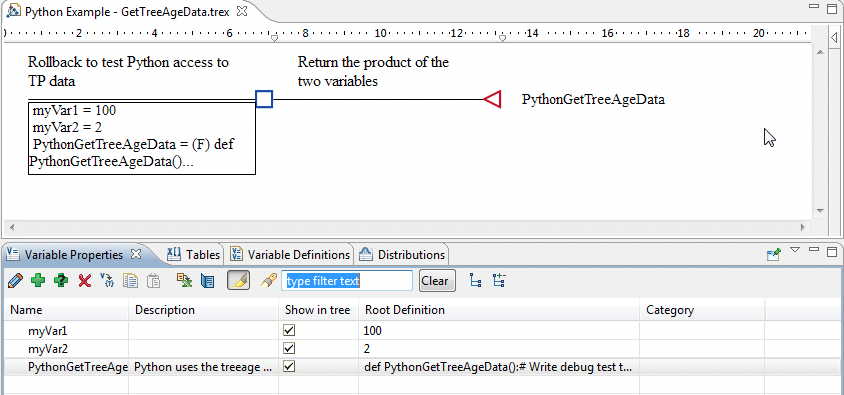
Task: Click the paintbrush filter icon
Action: pyautogui.click(x=268, y=280)
